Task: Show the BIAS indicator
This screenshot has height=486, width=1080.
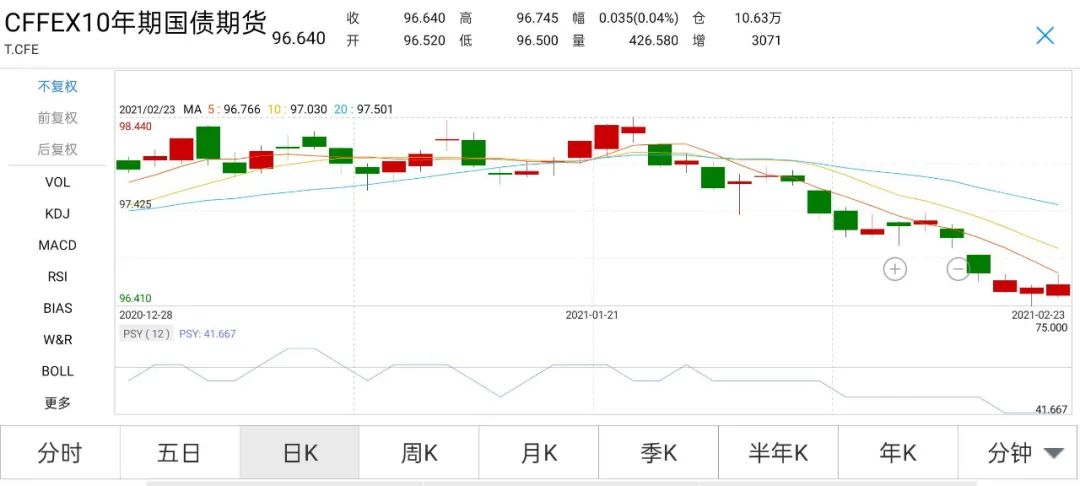Action: coord(57,308)
